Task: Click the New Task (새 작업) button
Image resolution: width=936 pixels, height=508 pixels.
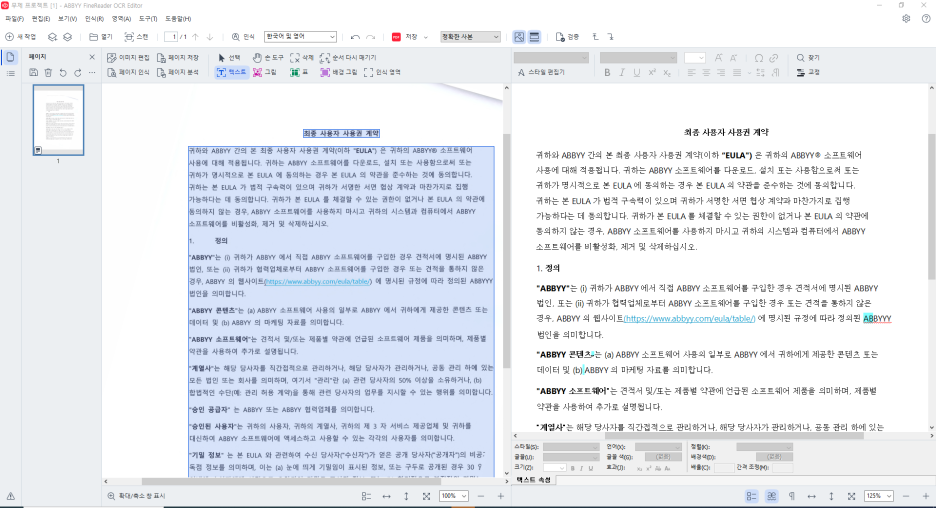Action: pyautogui.click(x=21, y=37)
